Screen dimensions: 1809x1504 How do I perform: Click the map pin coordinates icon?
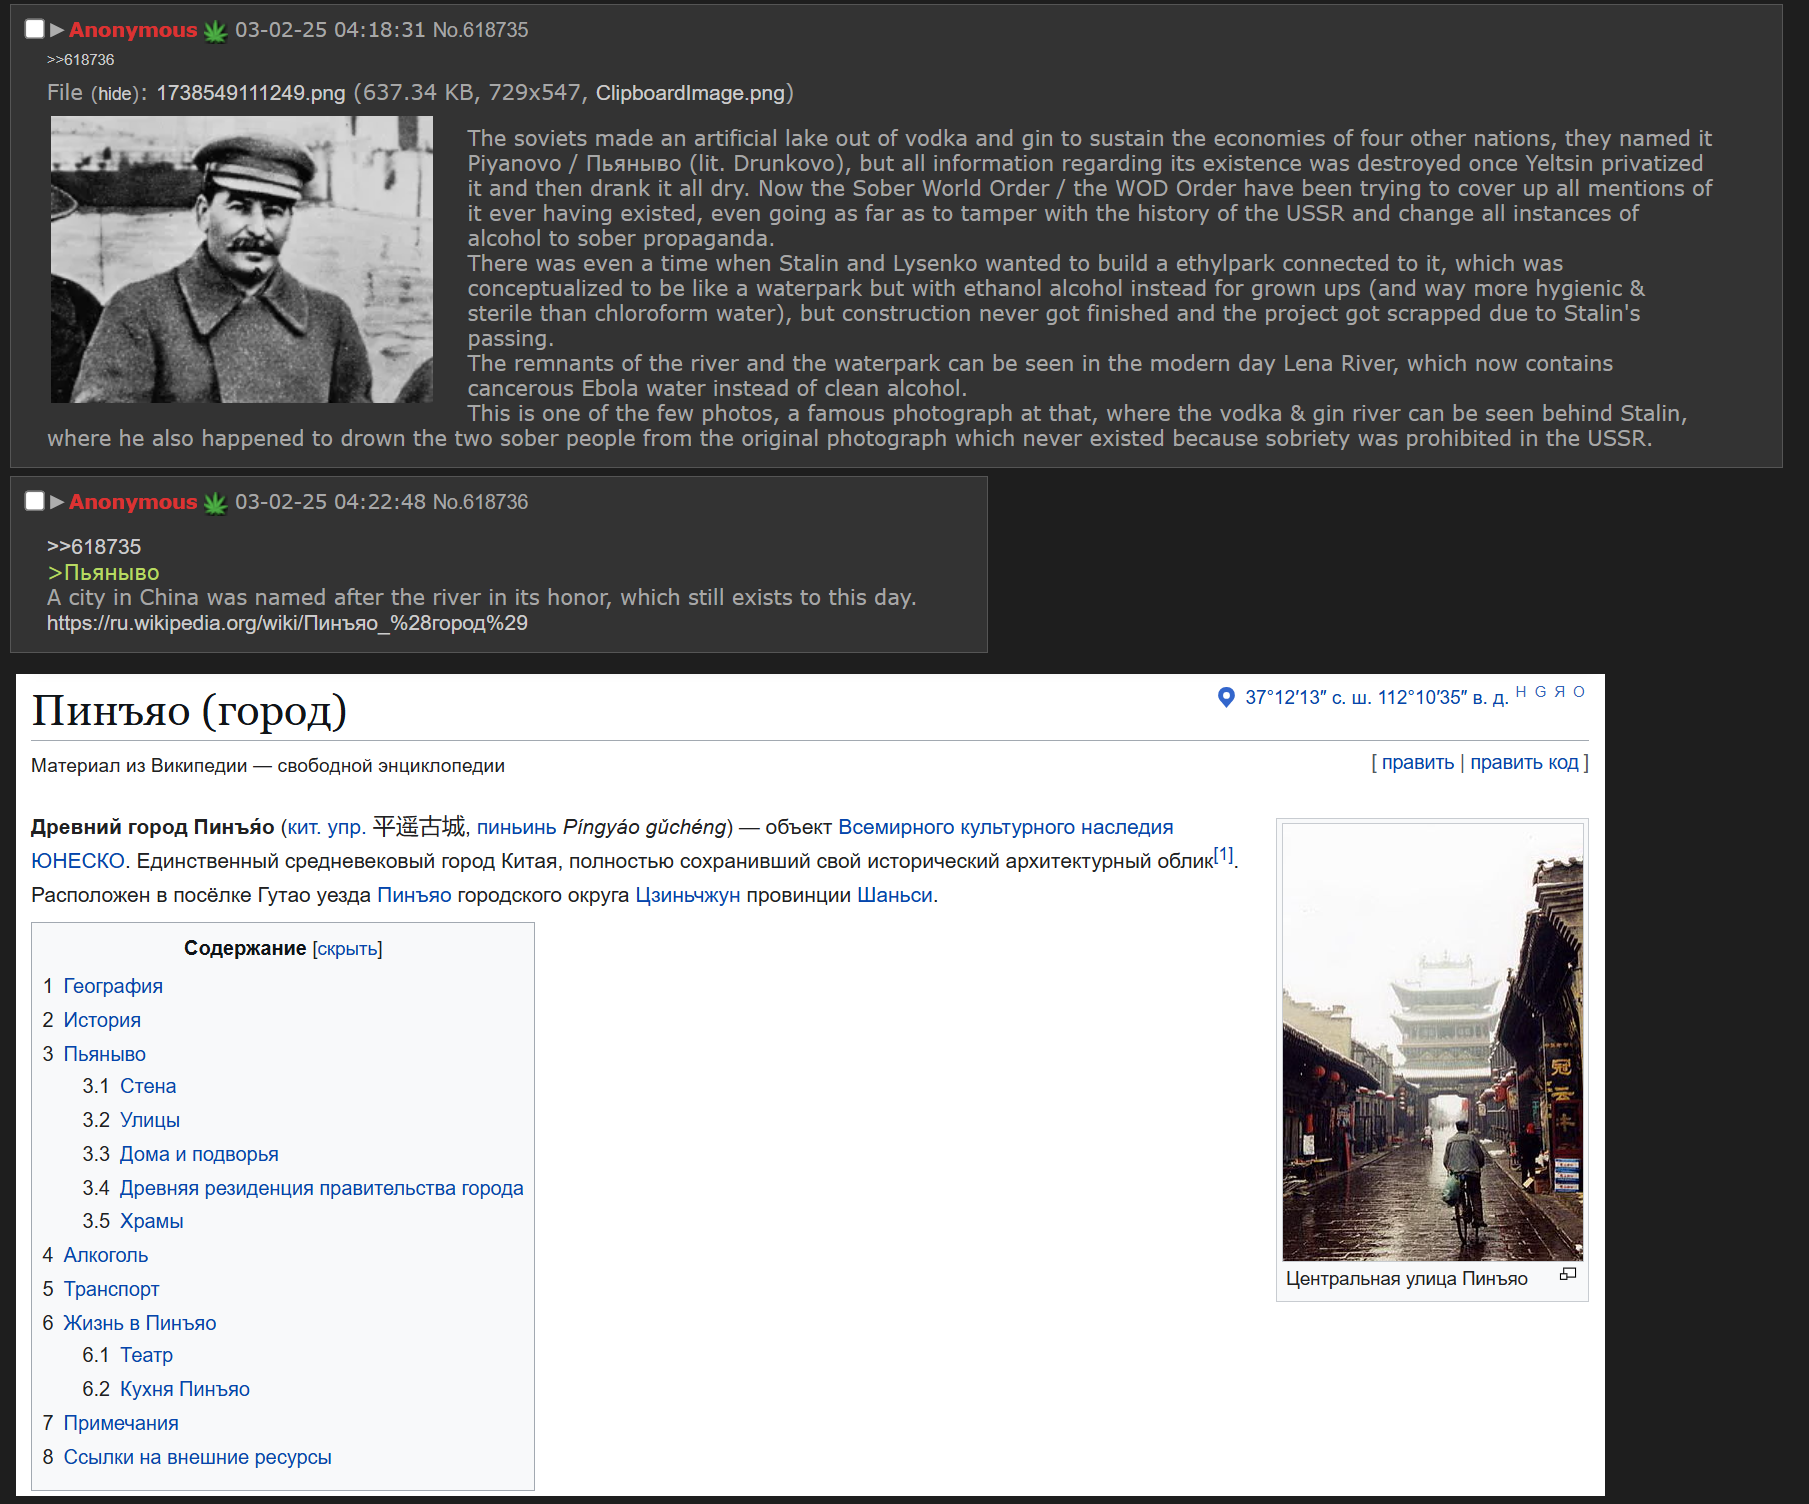pos(1226,697)
